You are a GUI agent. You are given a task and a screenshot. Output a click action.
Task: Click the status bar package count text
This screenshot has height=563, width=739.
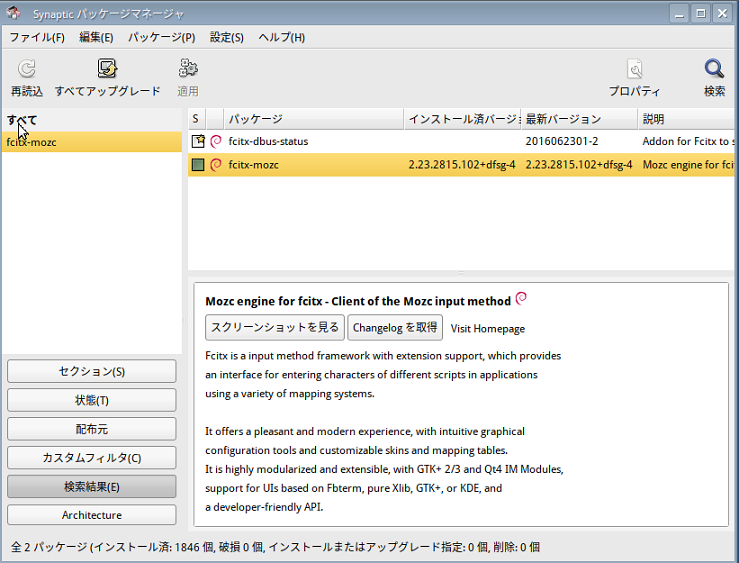[x=275, y=547]
